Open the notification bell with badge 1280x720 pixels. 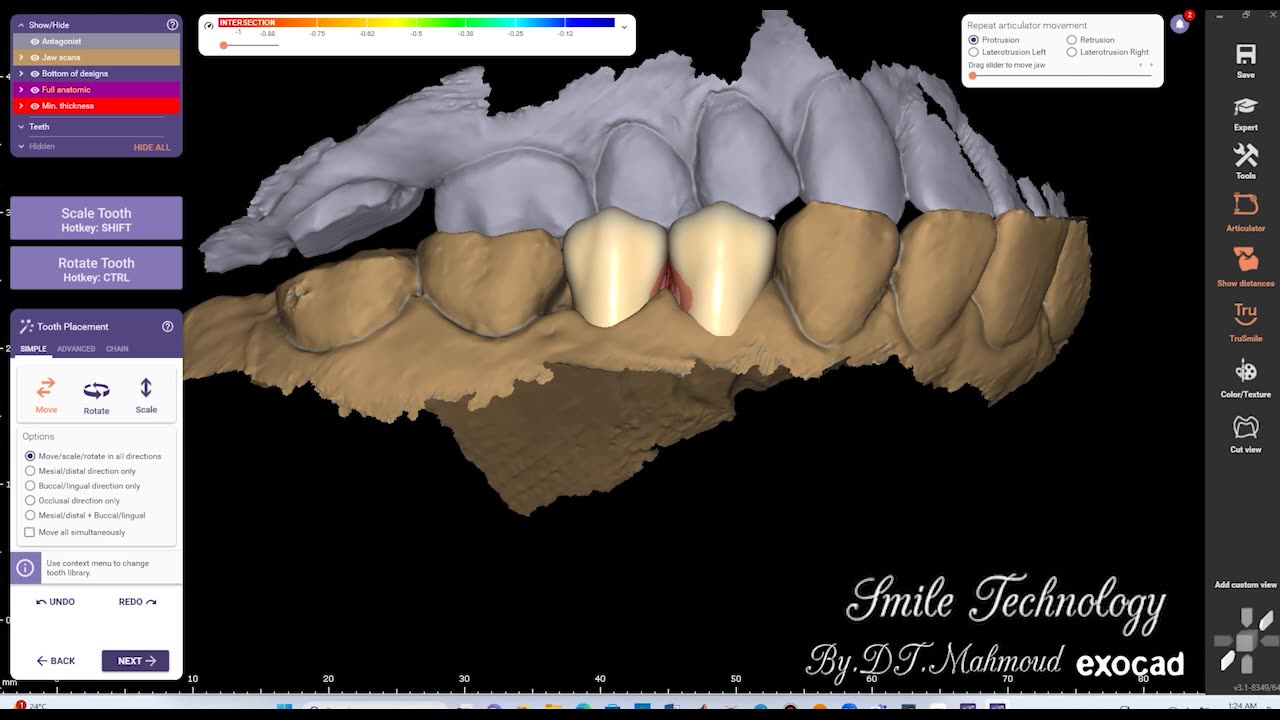1180,24
